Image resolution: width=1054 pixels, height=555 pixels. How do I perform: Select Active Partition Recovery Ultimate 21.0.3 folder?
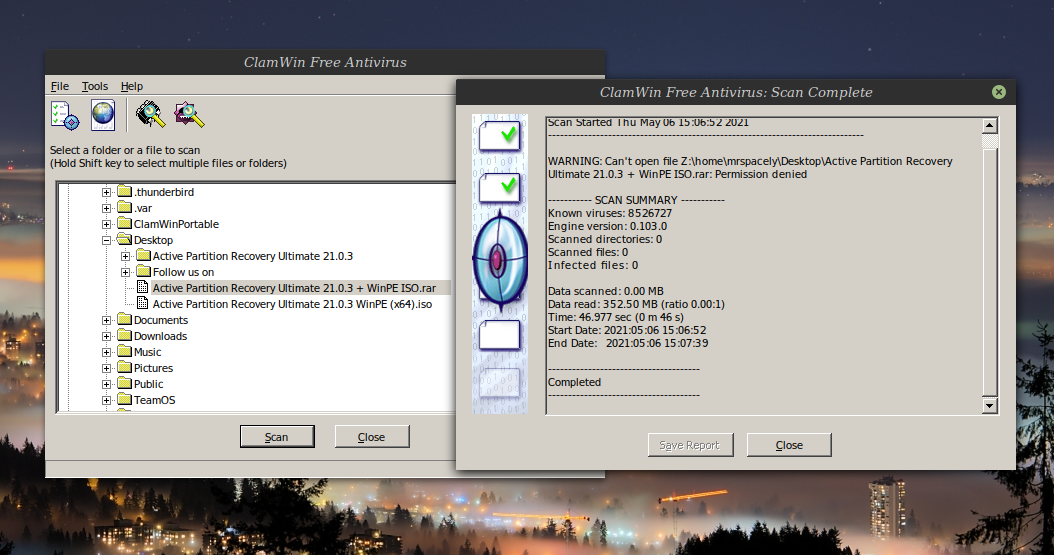click(x=253, y=256)
